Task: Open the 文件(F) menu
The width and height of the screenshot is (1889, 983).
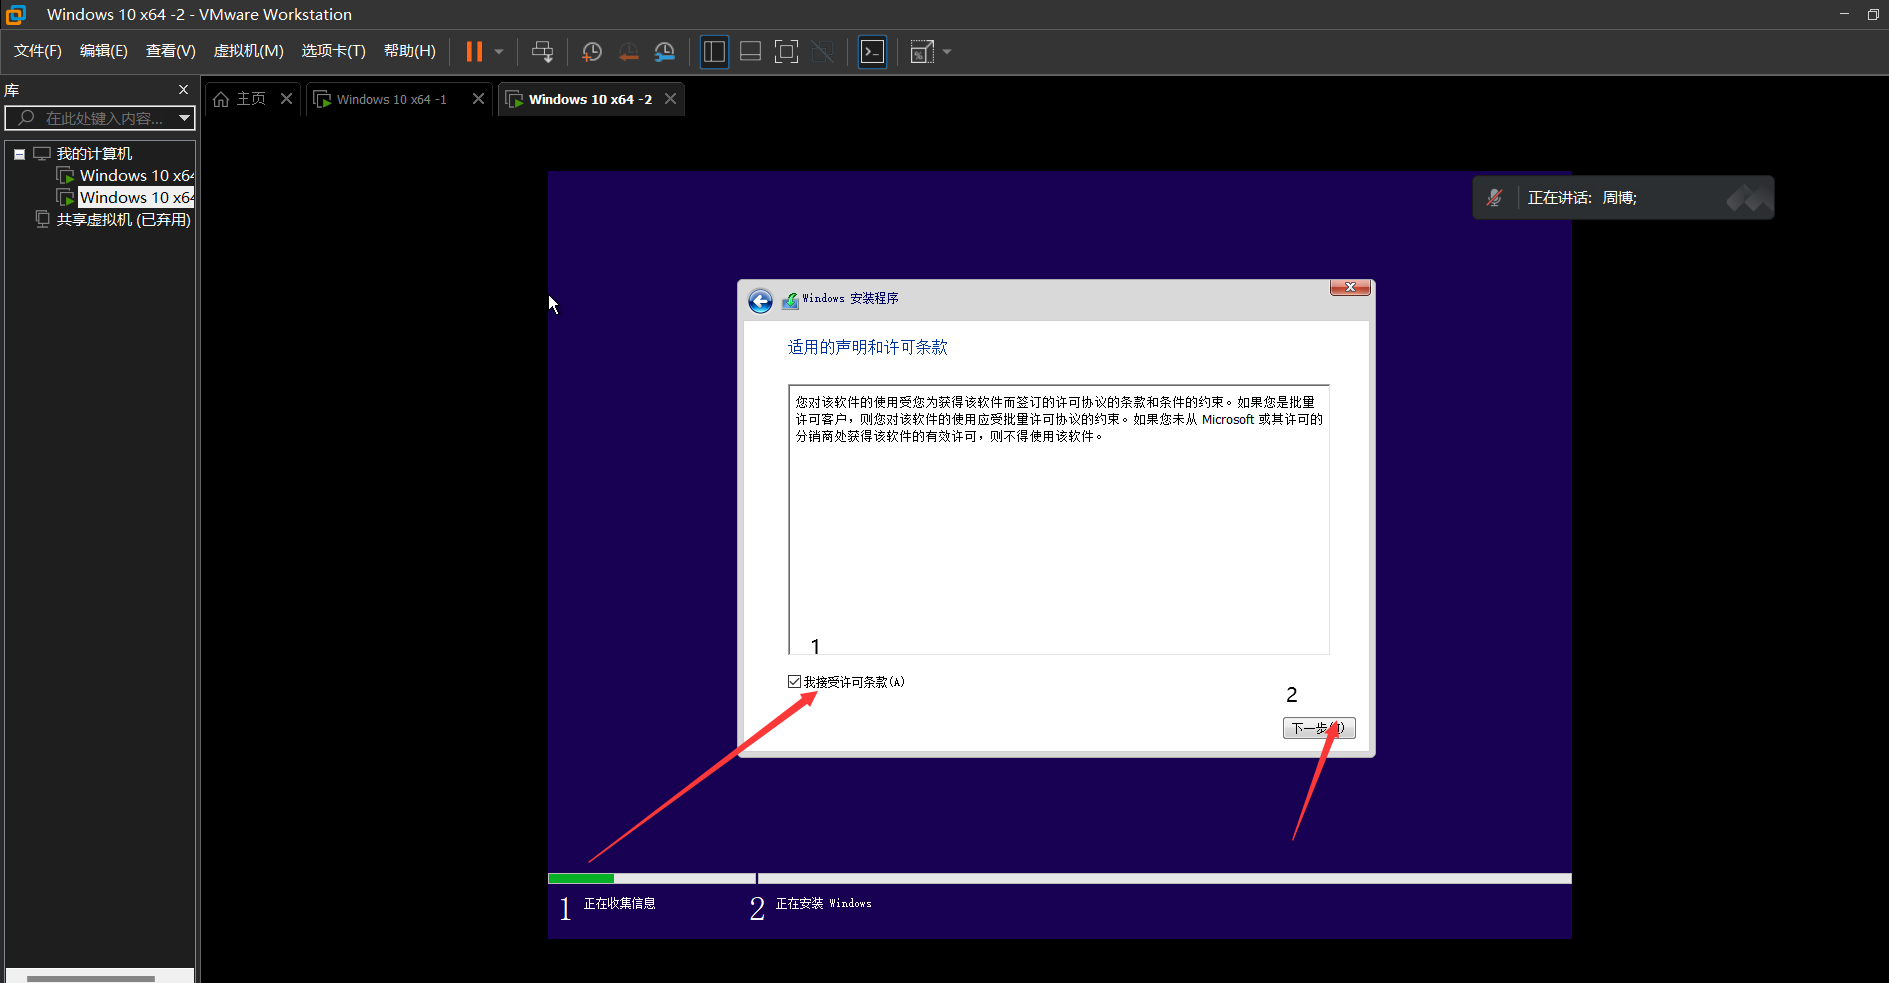Action: pos(38,51)
